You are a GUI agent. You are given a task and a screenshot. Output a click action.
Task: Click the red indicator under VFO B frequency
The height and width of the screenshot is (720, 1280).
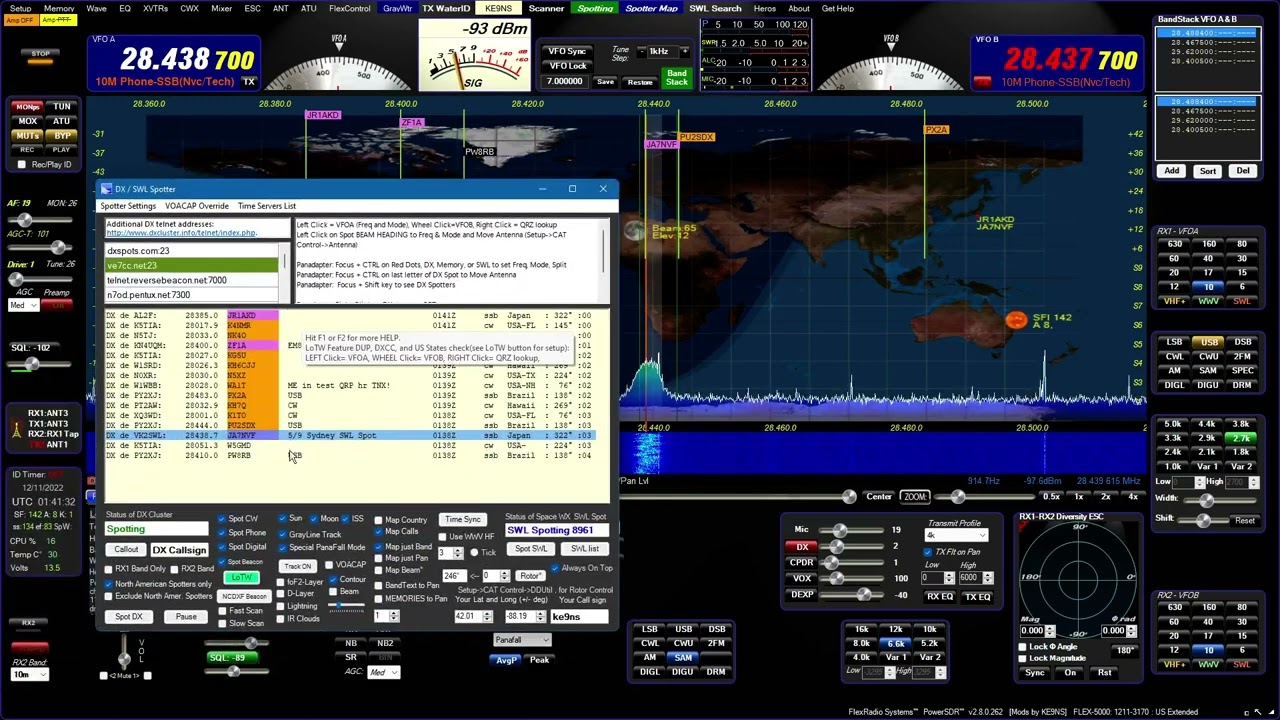click(x=982, y=82)
